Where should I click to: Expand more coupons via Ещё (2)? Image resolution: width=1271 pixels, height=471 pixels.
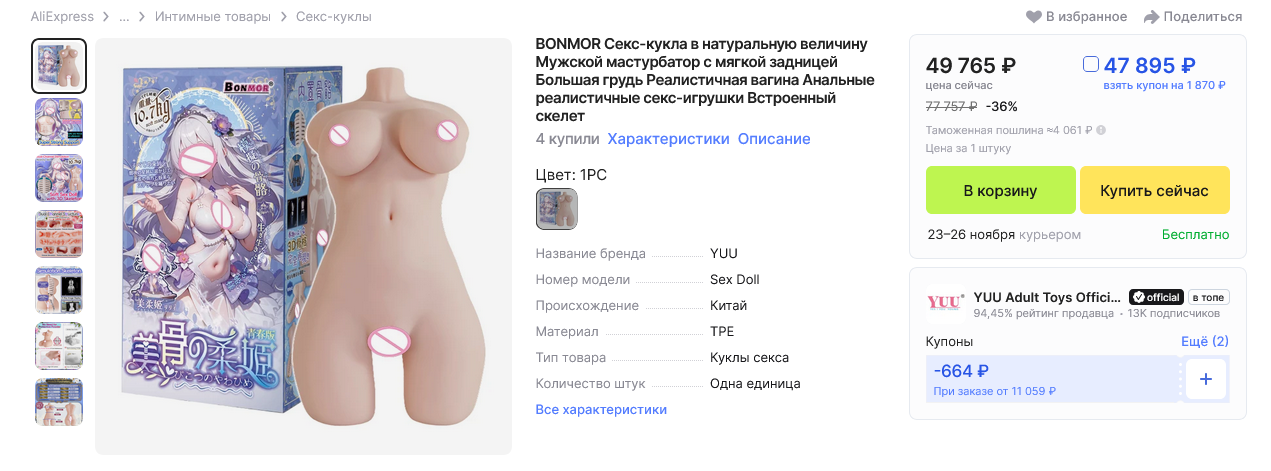(x=1205, y=341)
